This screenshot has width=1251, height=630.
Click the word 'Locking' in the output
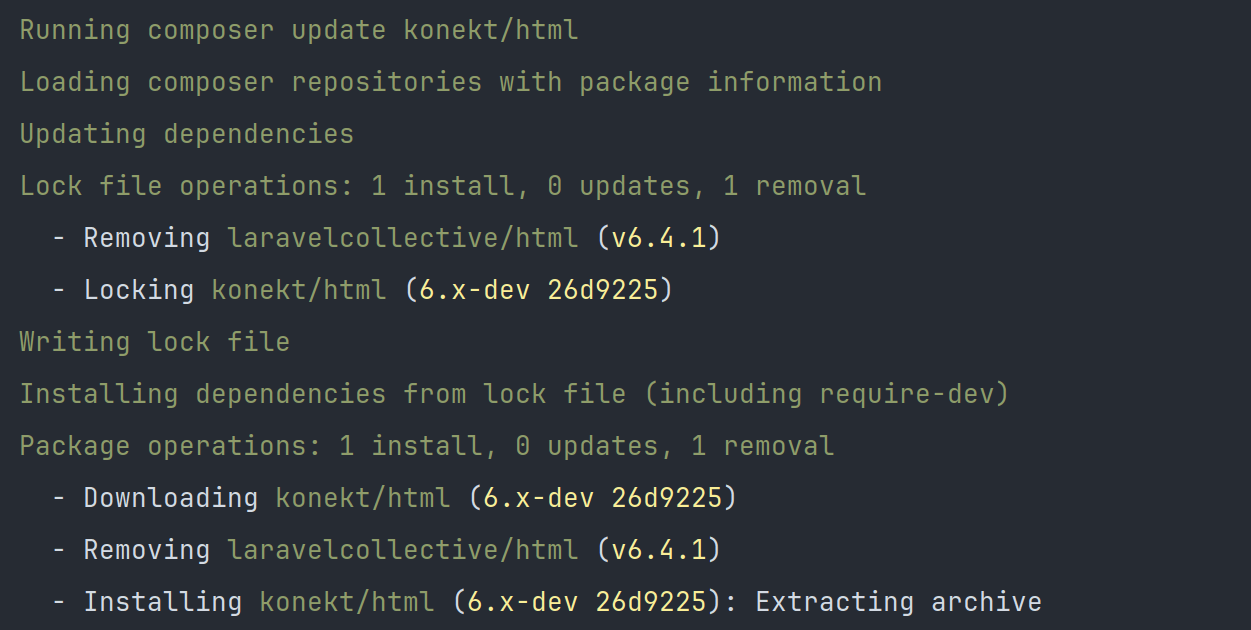(x=138, y=290)
